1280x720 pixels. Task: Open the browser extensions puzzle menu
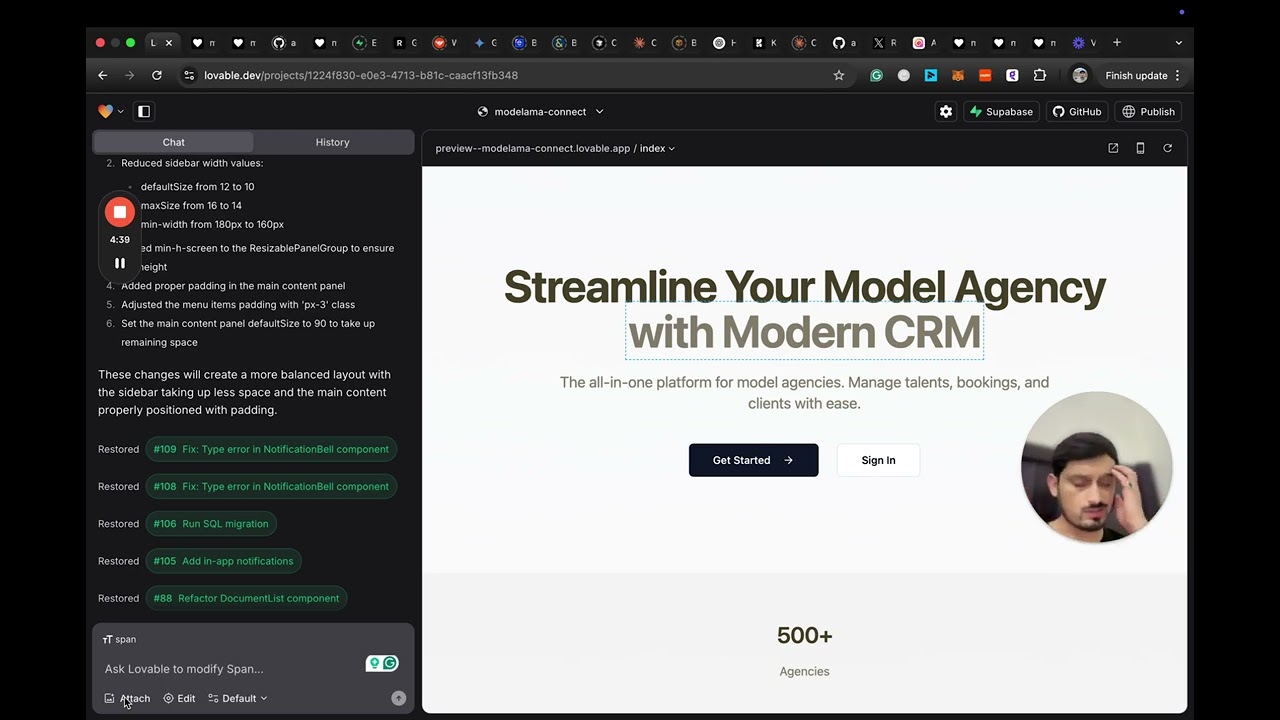1040,75
